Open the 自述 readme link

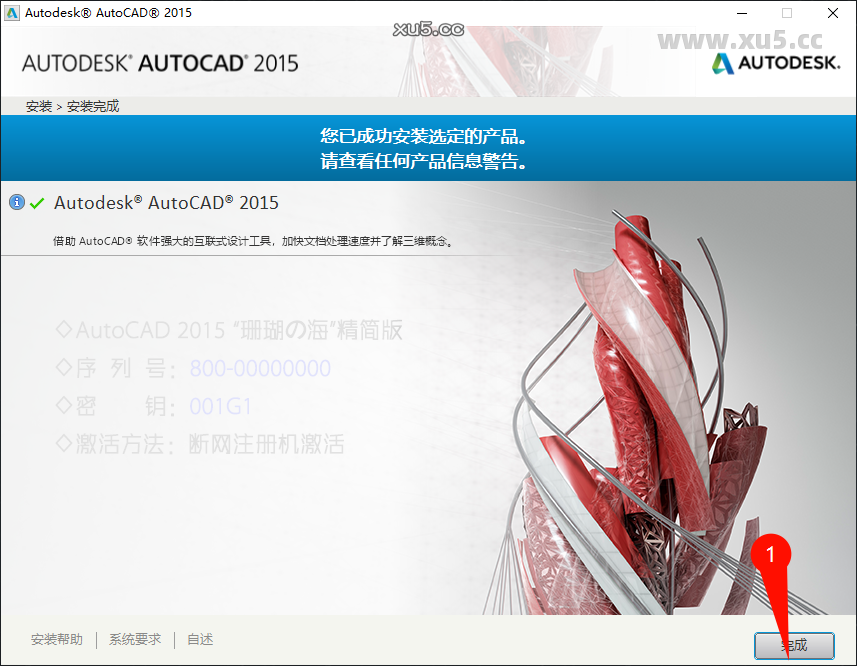(x=199, y=639)
